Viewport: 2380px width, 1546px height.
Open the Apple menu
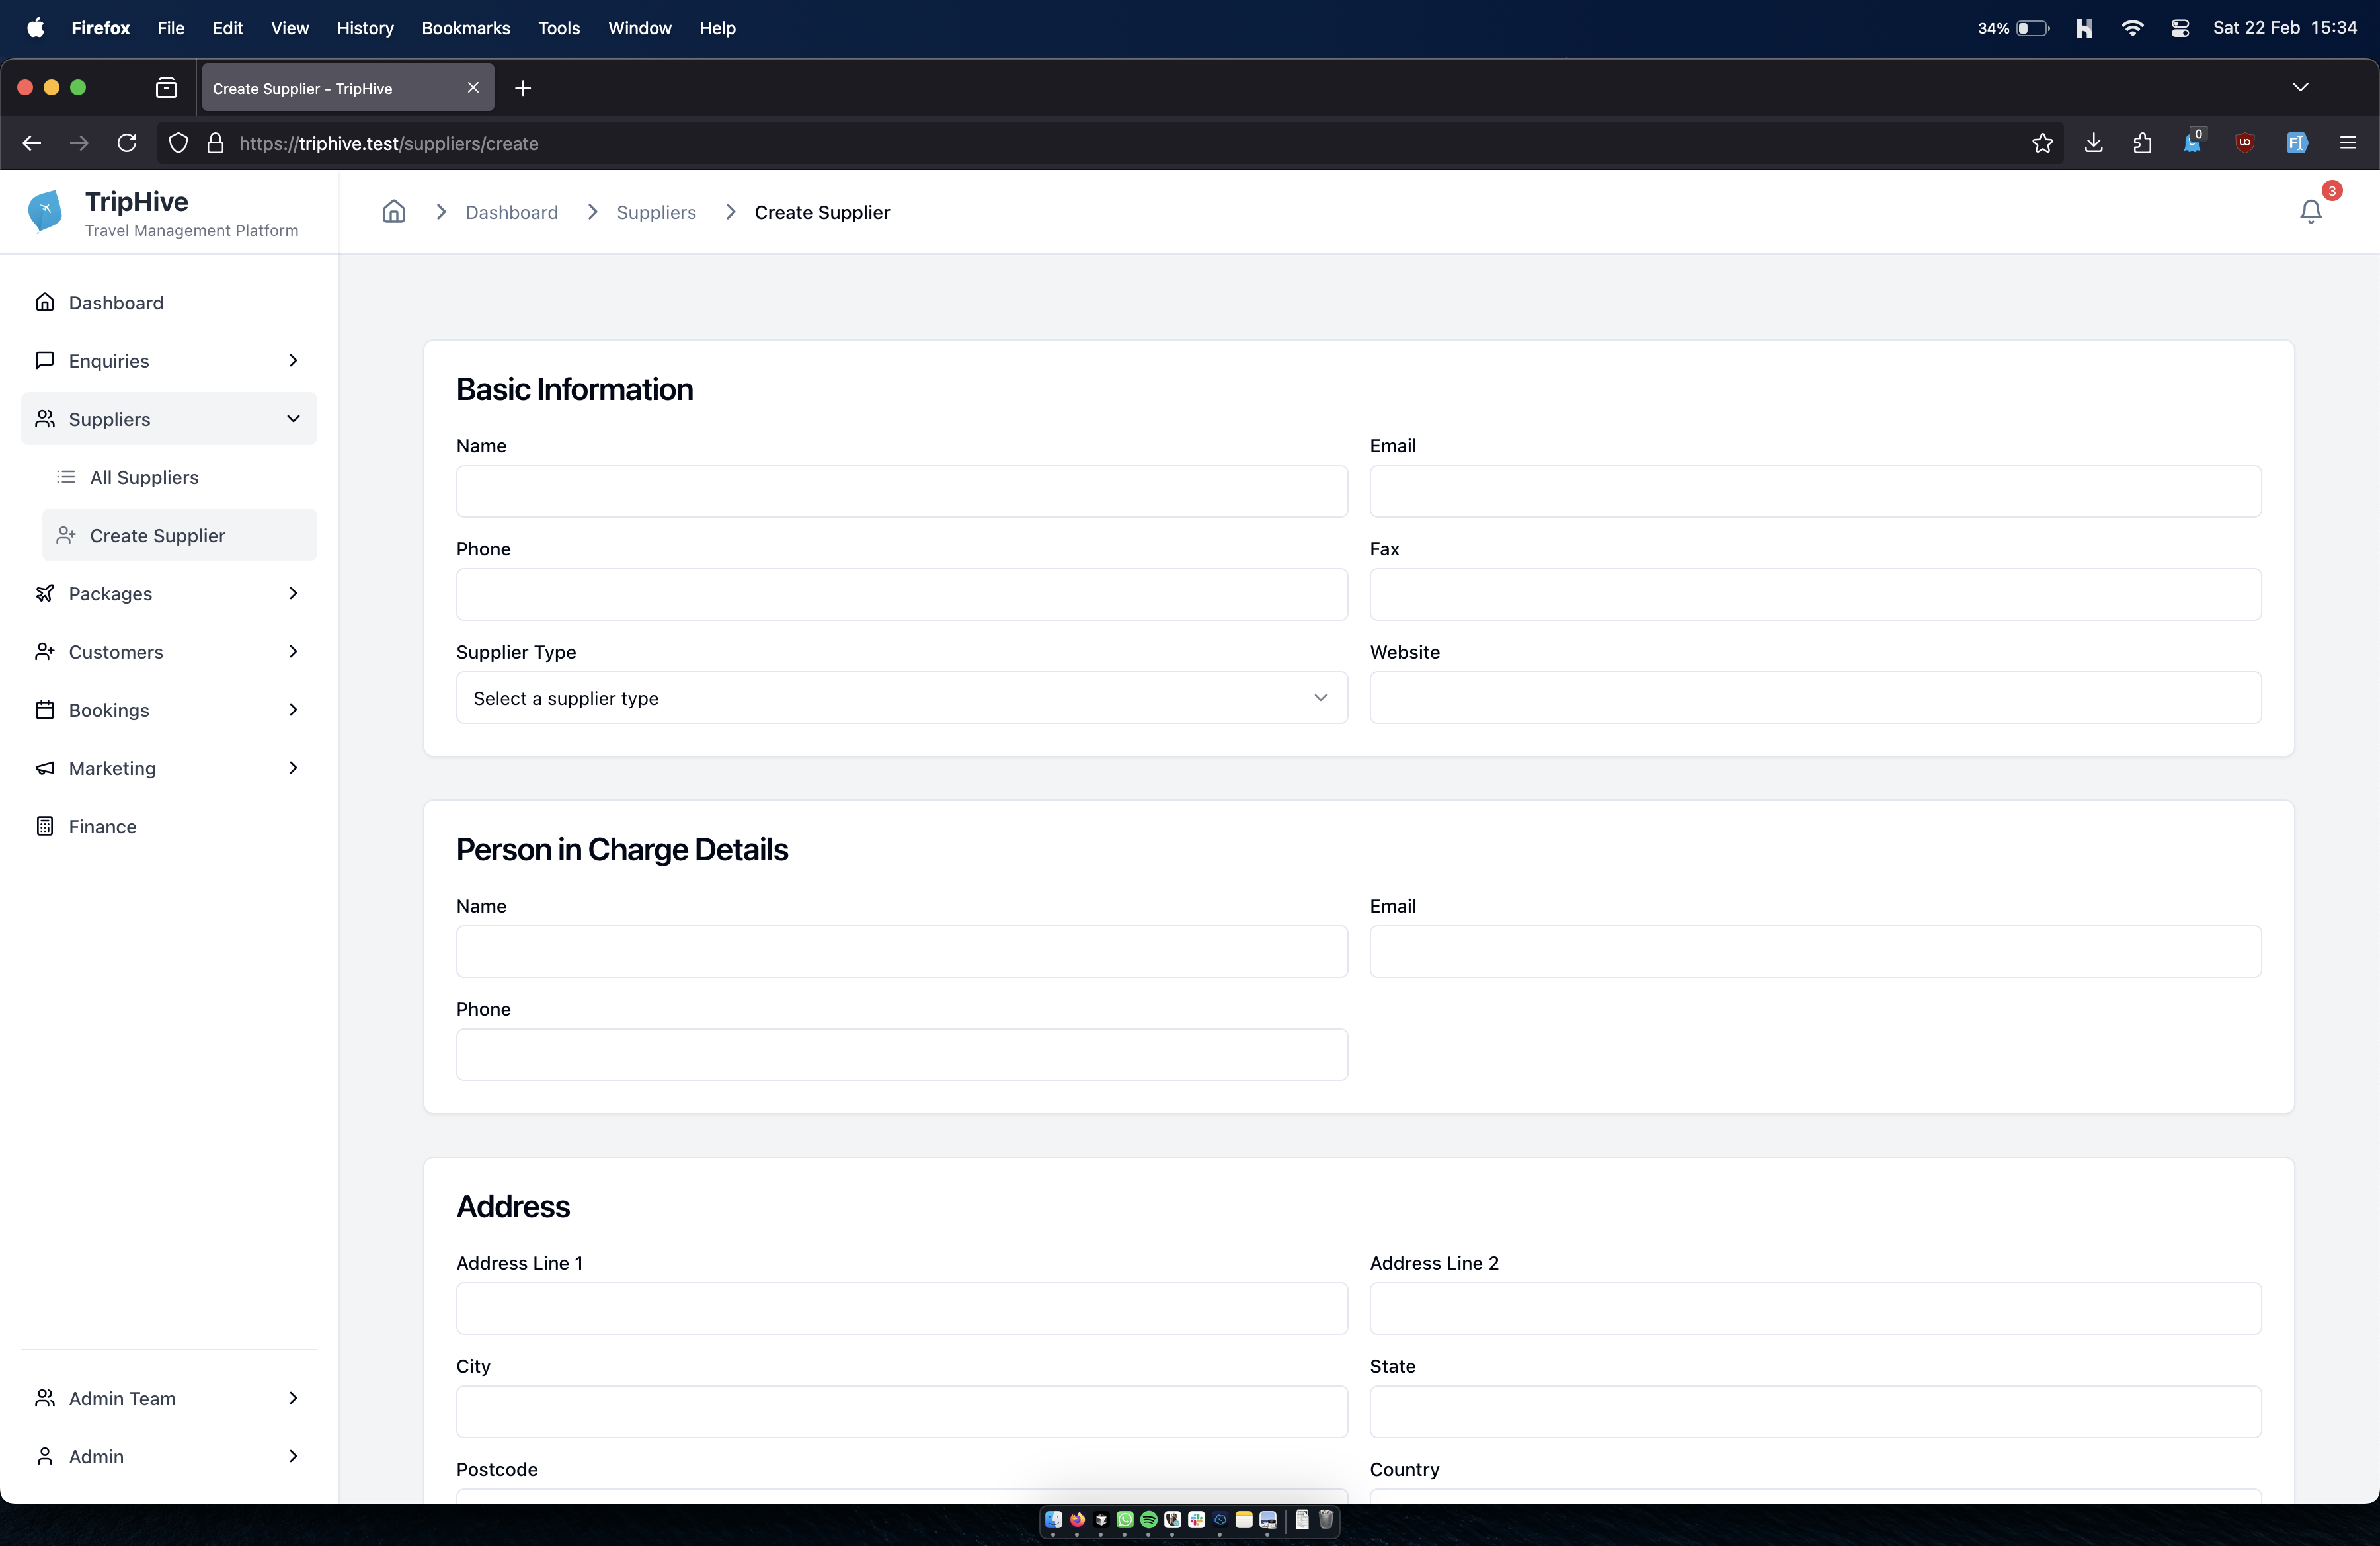coord(35,28)
